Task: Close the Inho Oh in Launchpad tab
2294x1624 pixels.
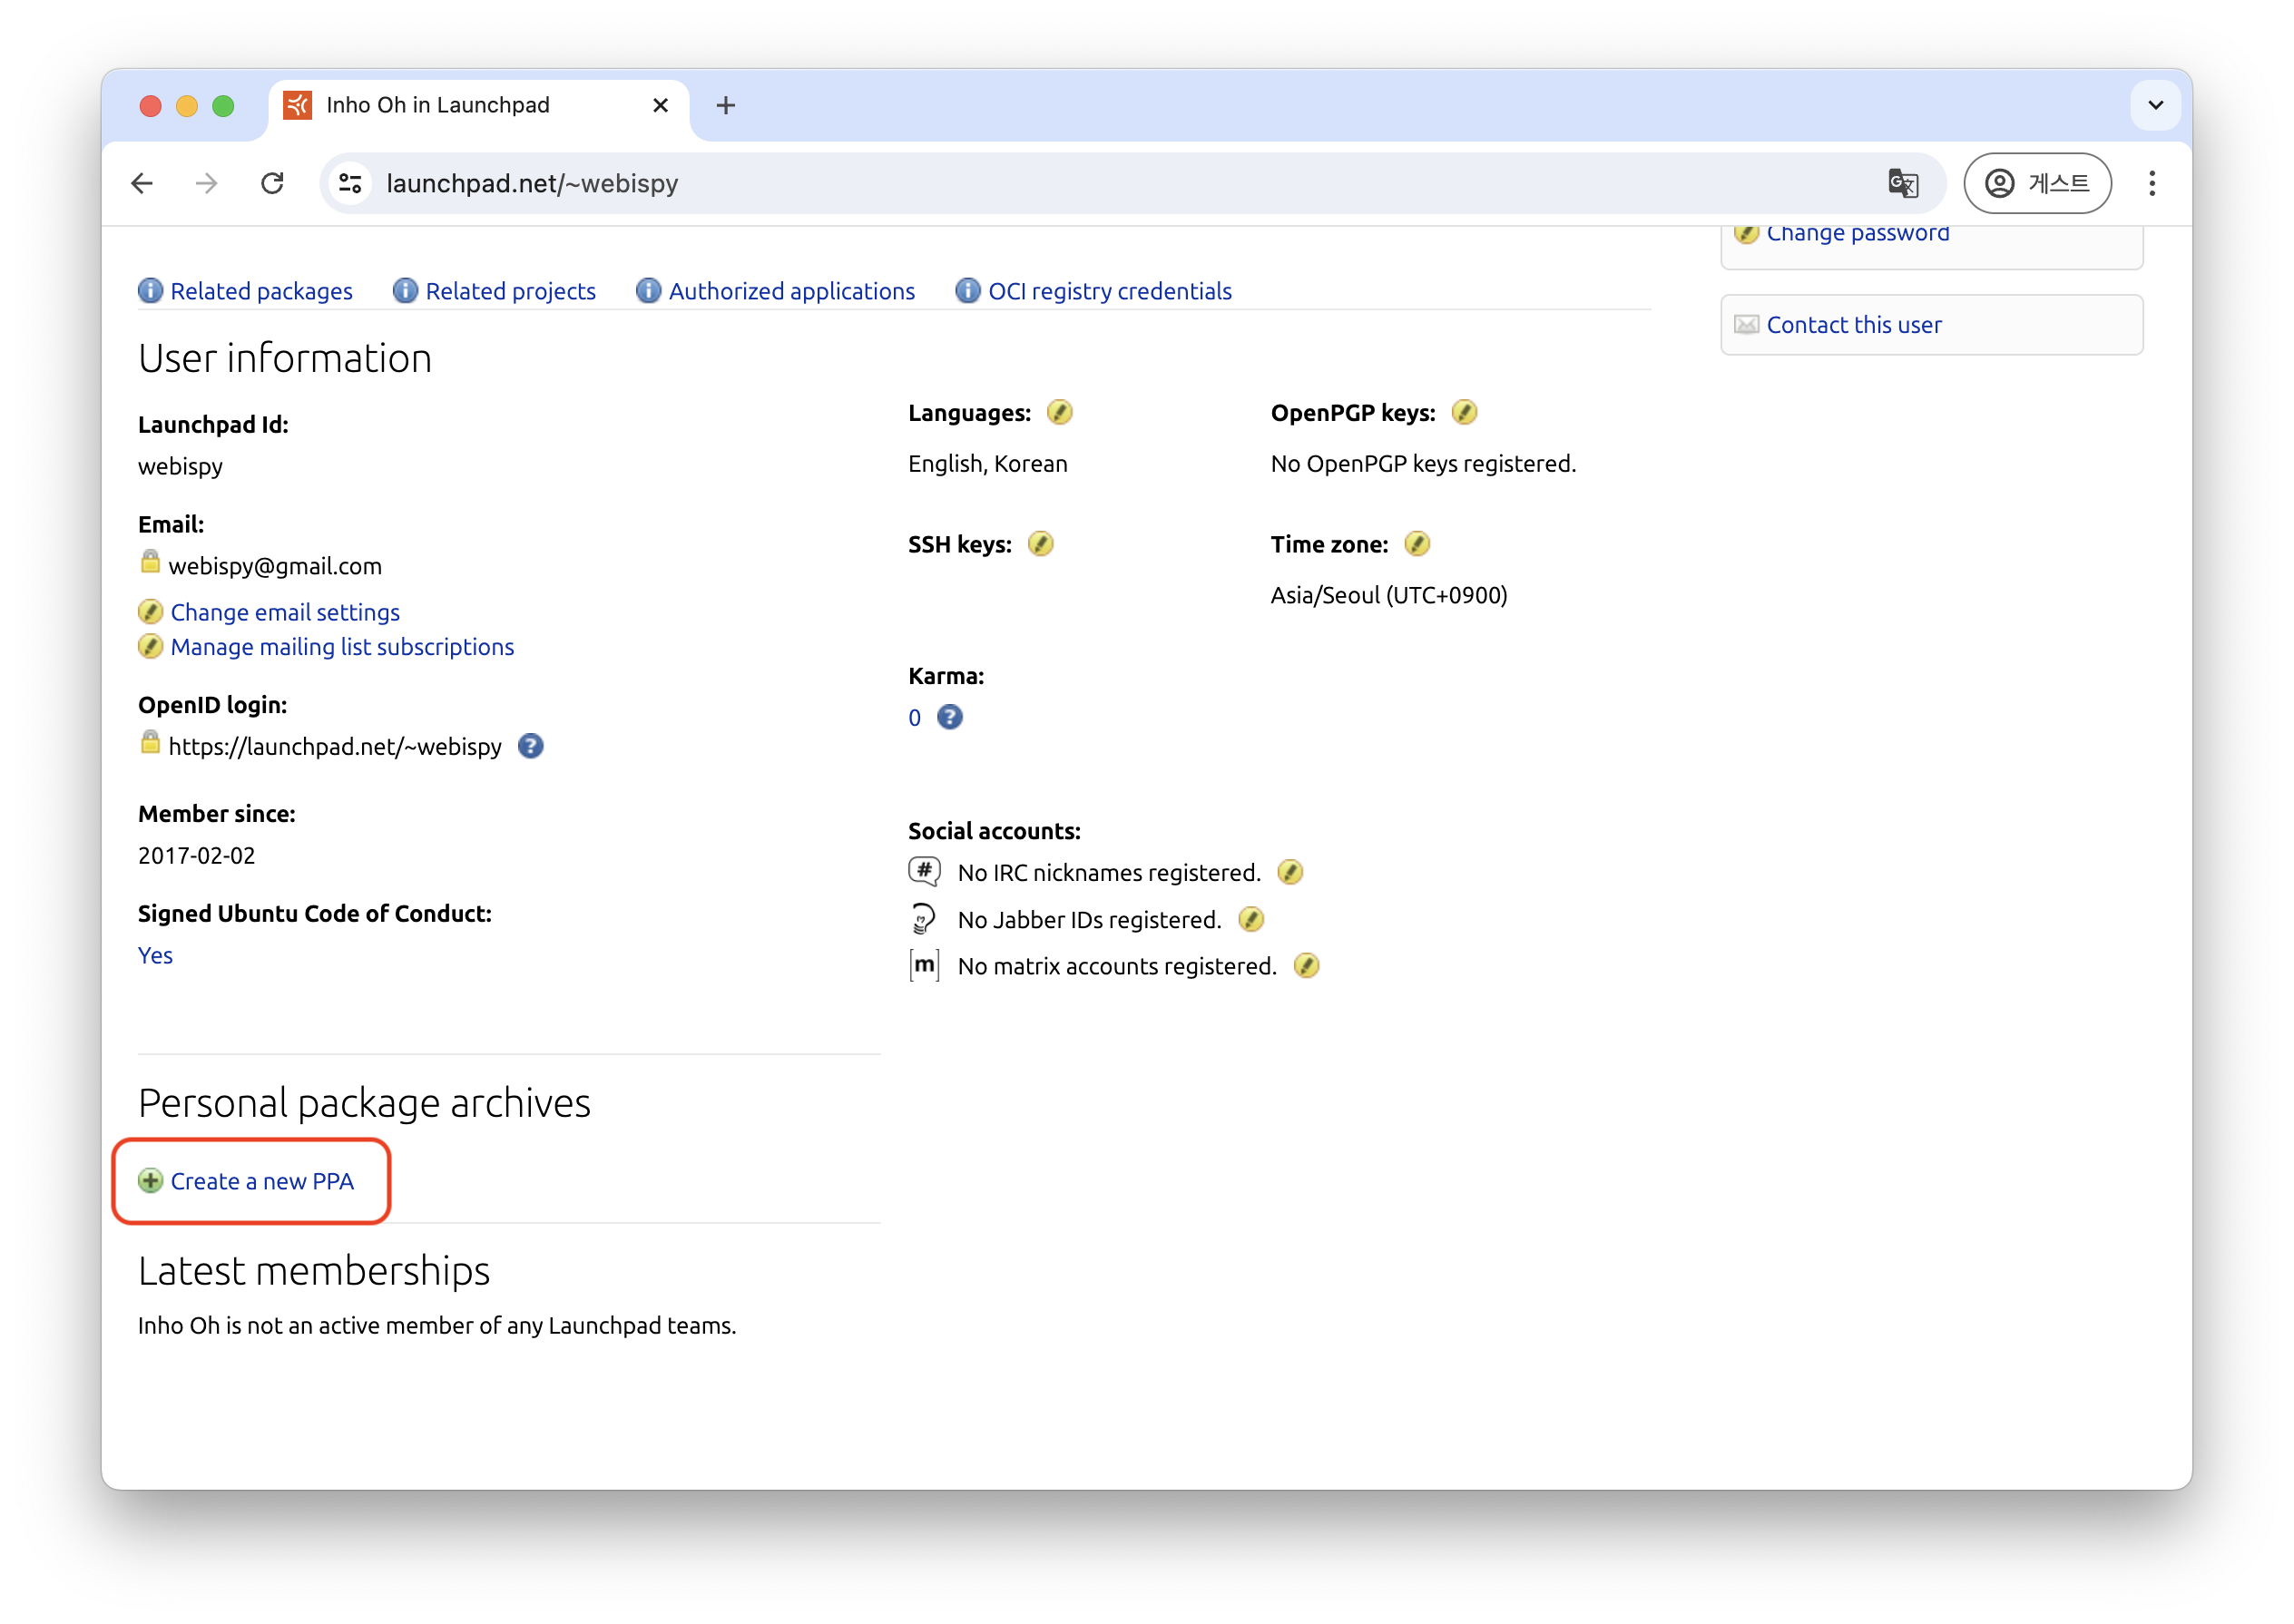Action: click(x=660, y=105)
